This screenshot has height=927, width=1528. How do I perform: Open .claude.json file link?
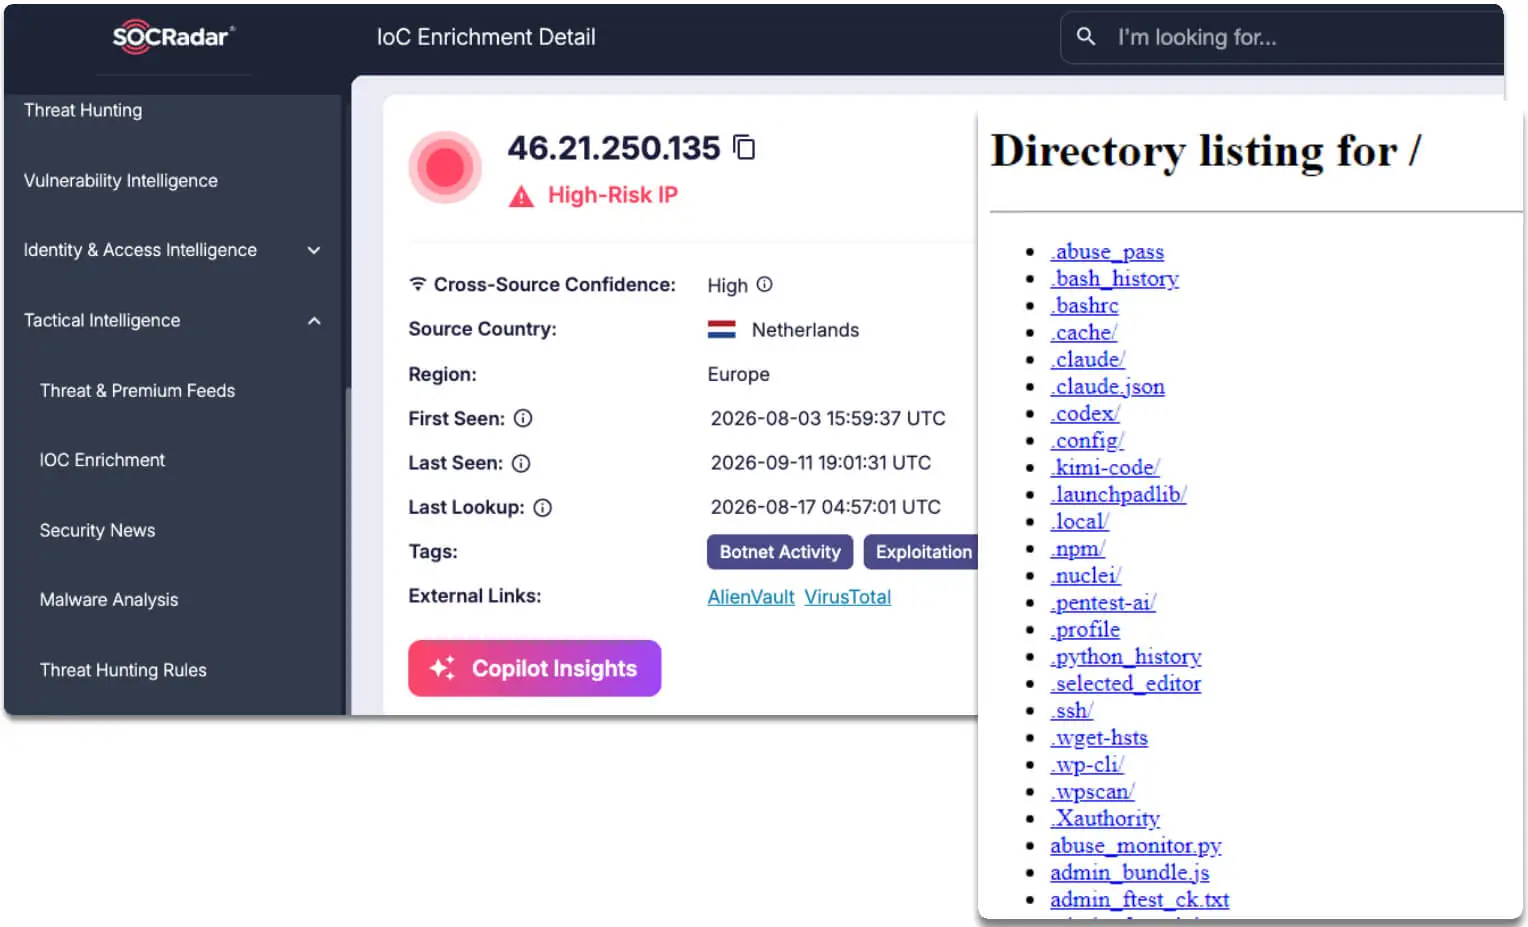click(x=1108, y=387)
